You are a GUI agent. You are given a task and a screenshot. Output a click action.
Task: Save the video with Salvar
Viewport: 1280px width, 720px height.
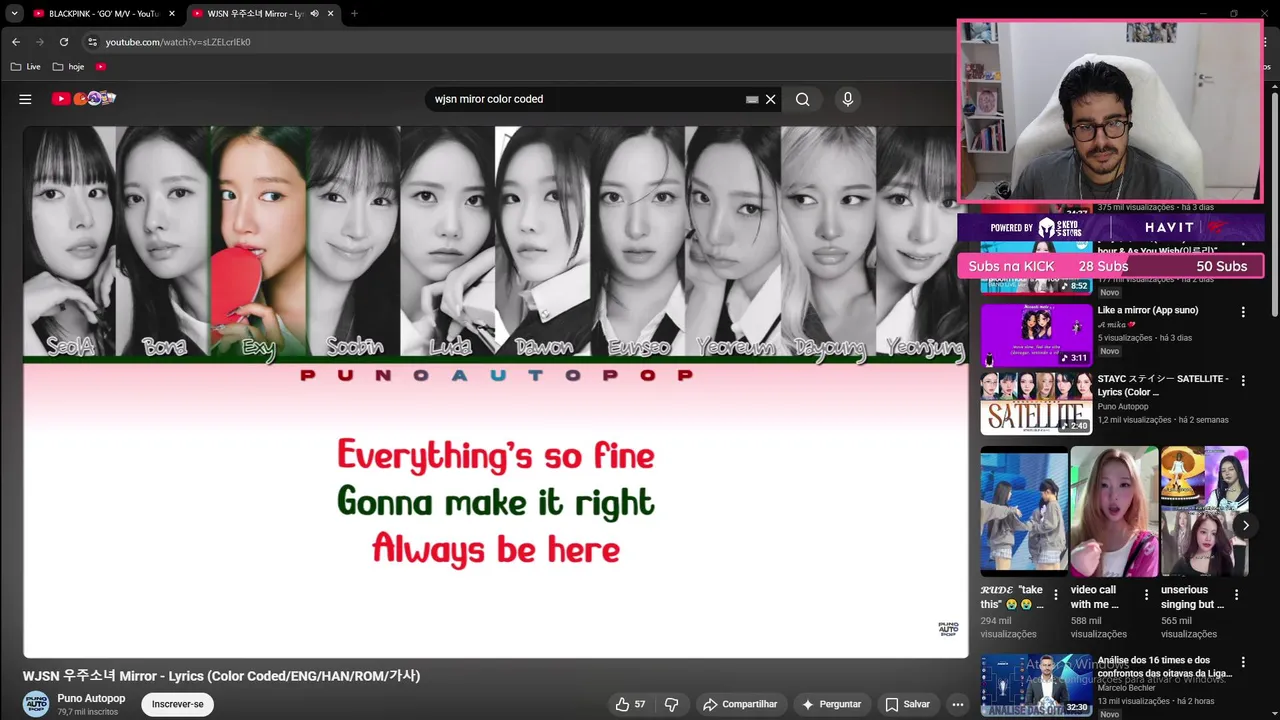pos(907,704)
